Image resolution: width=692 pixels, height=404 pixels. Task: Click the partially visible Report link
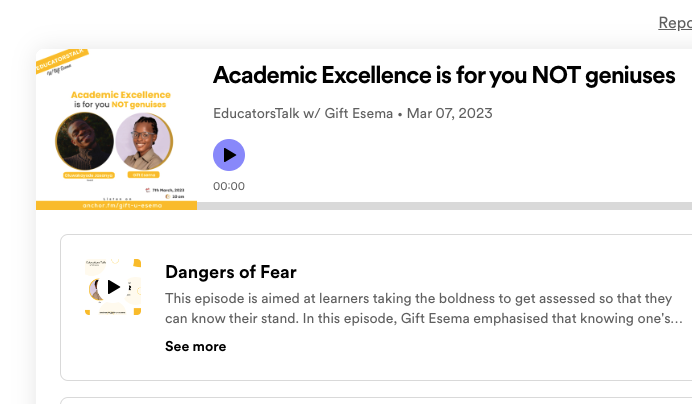pos(674,23)
